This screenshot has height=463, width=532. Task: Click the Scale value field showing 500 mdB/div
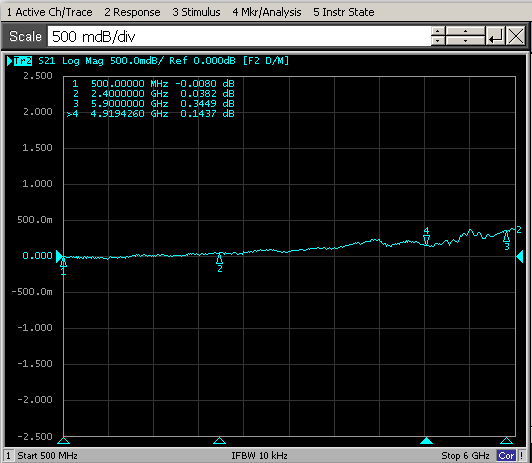[x=239, y=36]
